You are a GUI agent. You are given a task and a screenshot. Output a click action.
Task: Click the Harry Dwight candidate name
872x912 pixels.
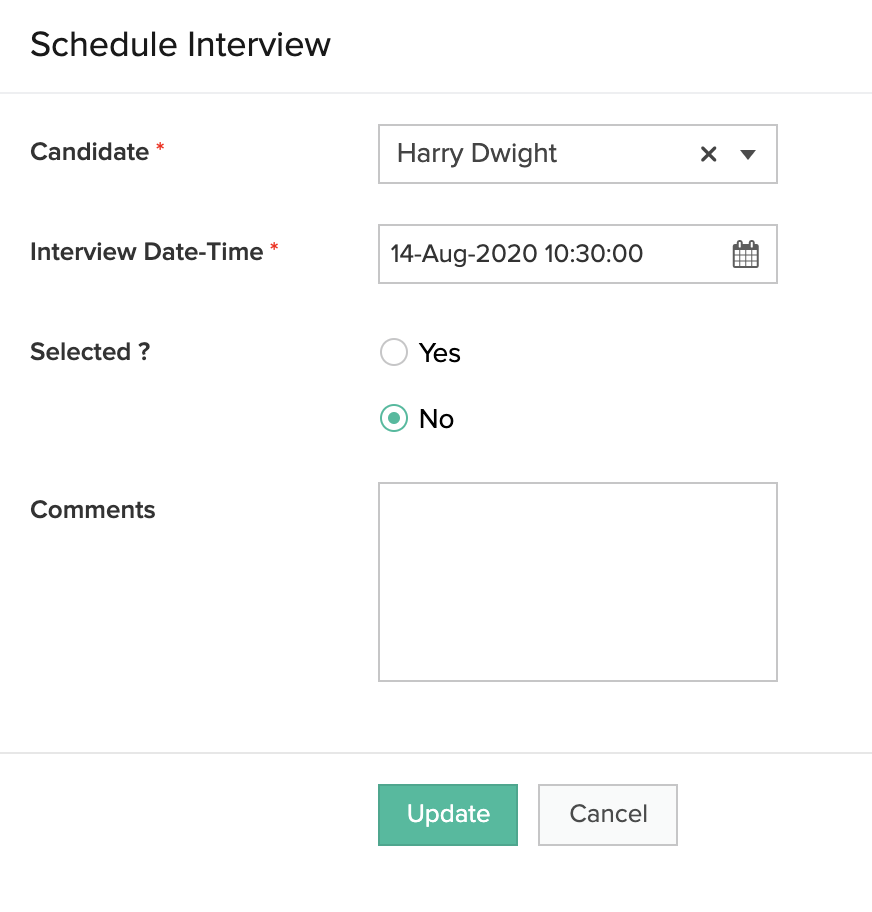[x=477, y=154]
